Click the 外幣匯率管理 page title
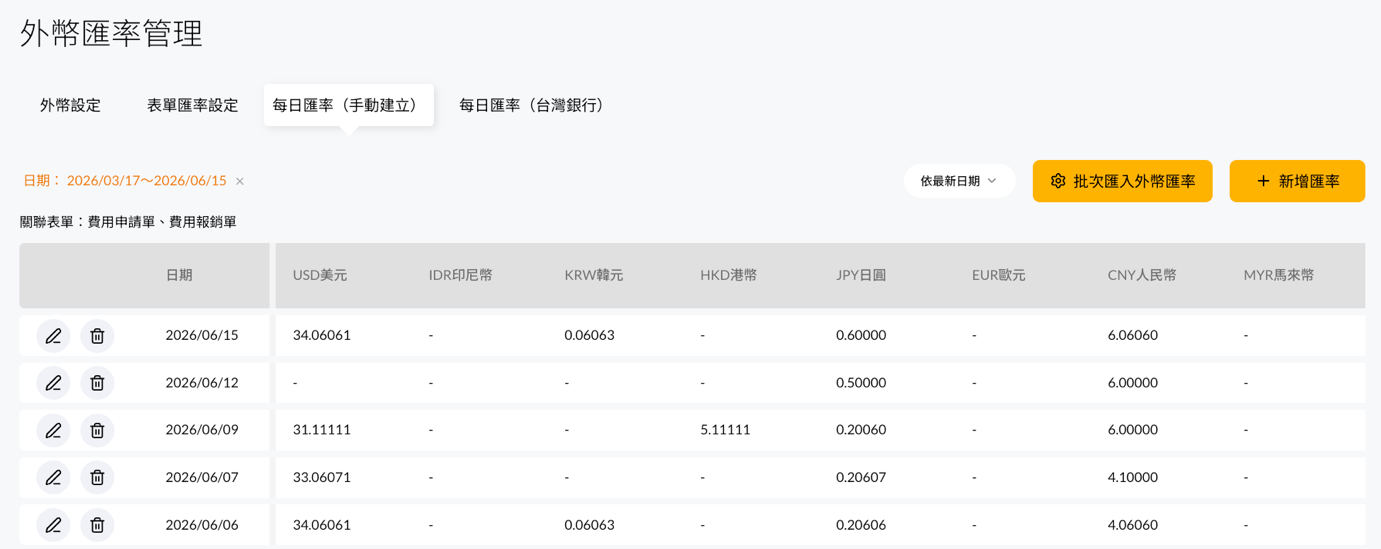 (x=112, y=33)
